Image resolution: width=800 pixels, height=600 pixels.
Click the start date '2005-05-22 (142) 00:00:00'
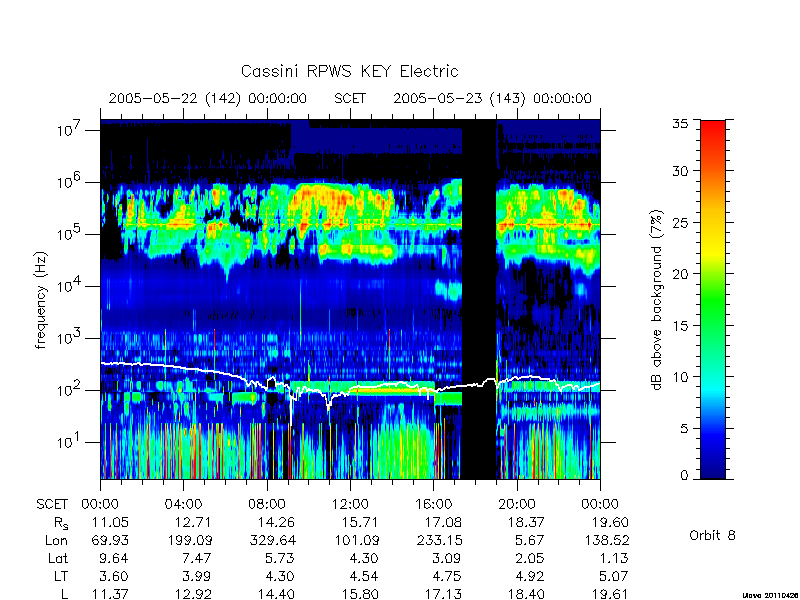click(x=208, y=98)
